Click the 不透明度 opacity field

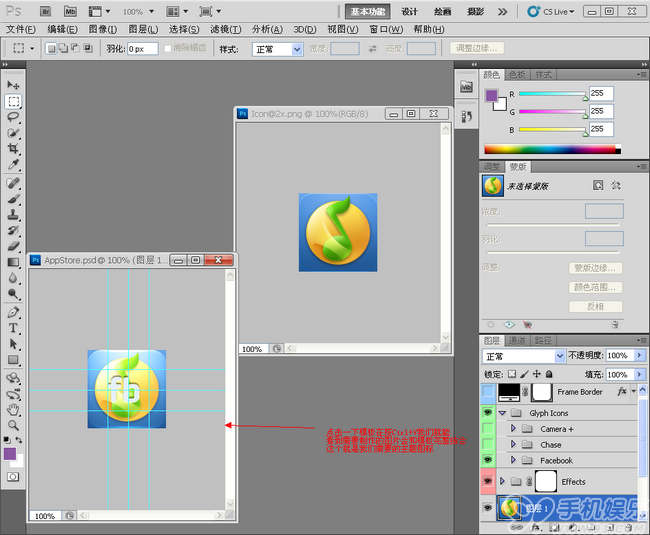click(620, 356)
